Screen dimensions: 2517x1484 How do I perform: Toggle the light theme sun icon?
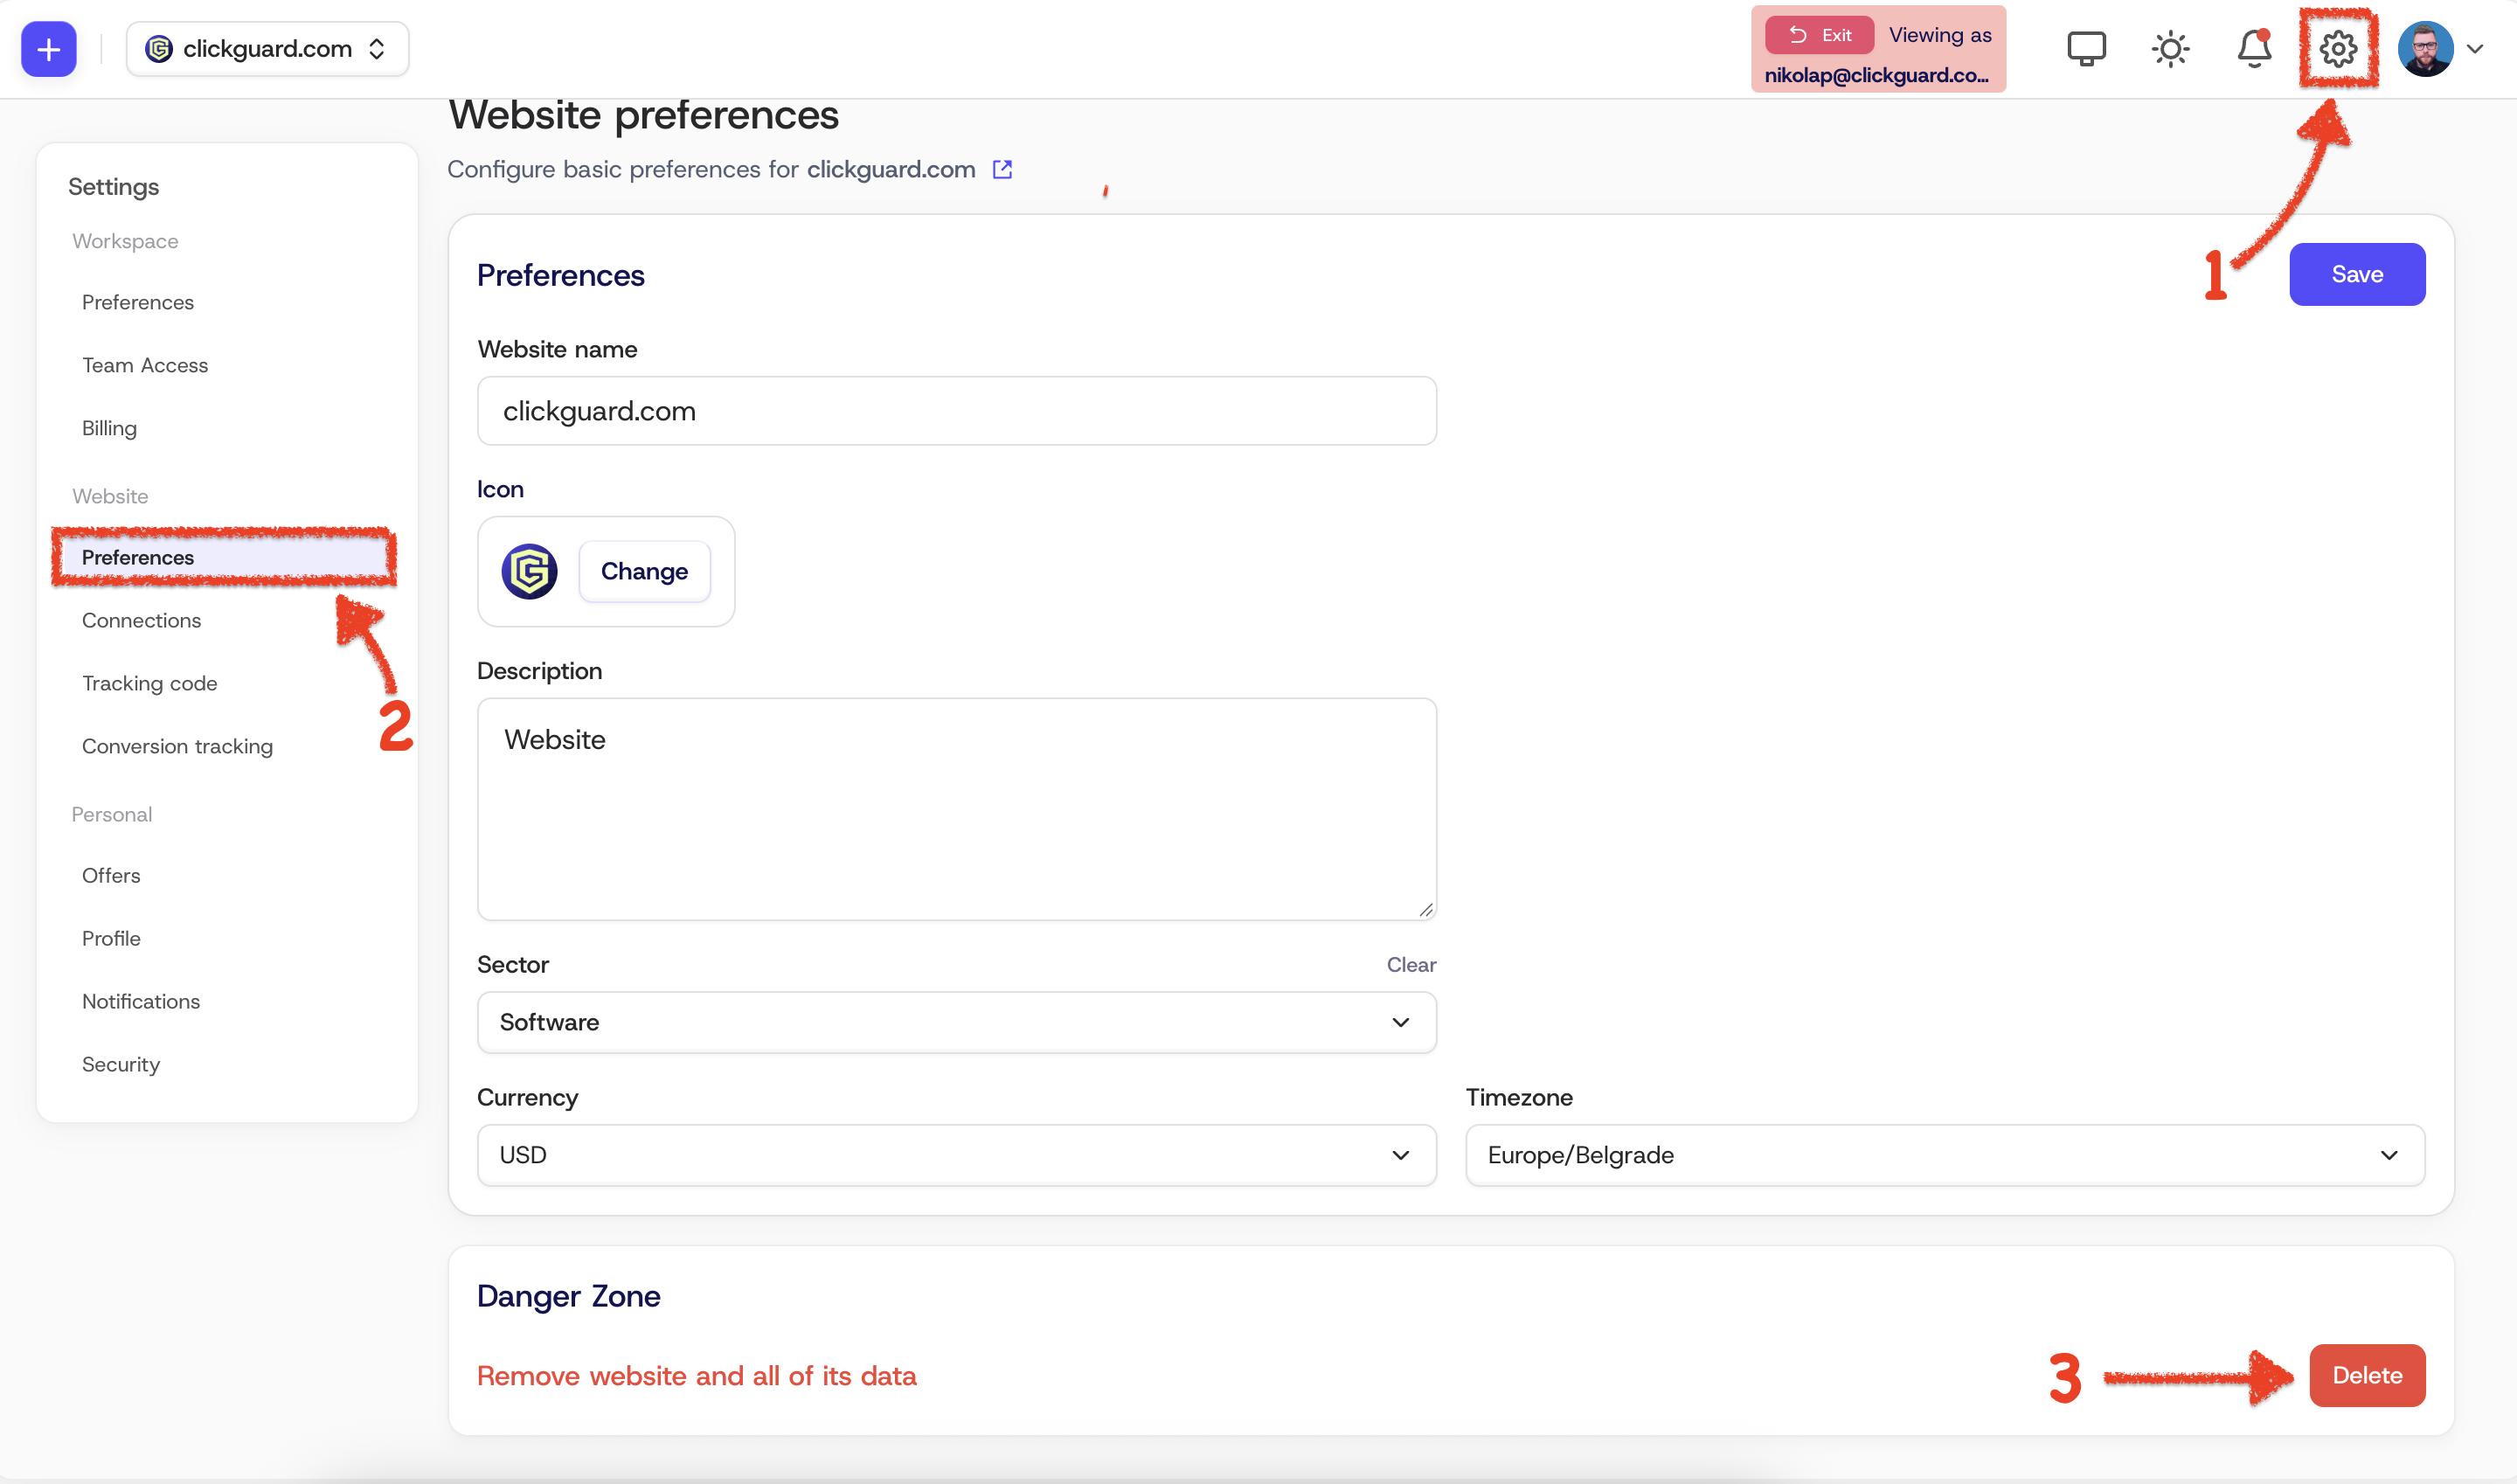tap(2170, 48)
